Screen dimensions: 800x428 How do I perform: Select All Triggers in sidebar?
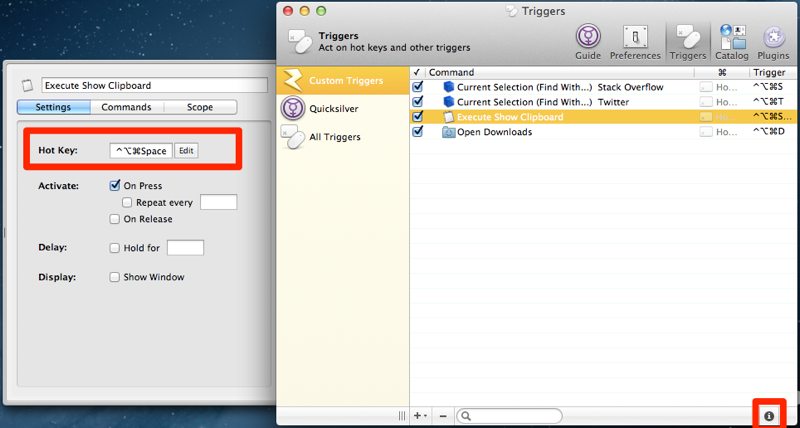[x=342, y=137]
